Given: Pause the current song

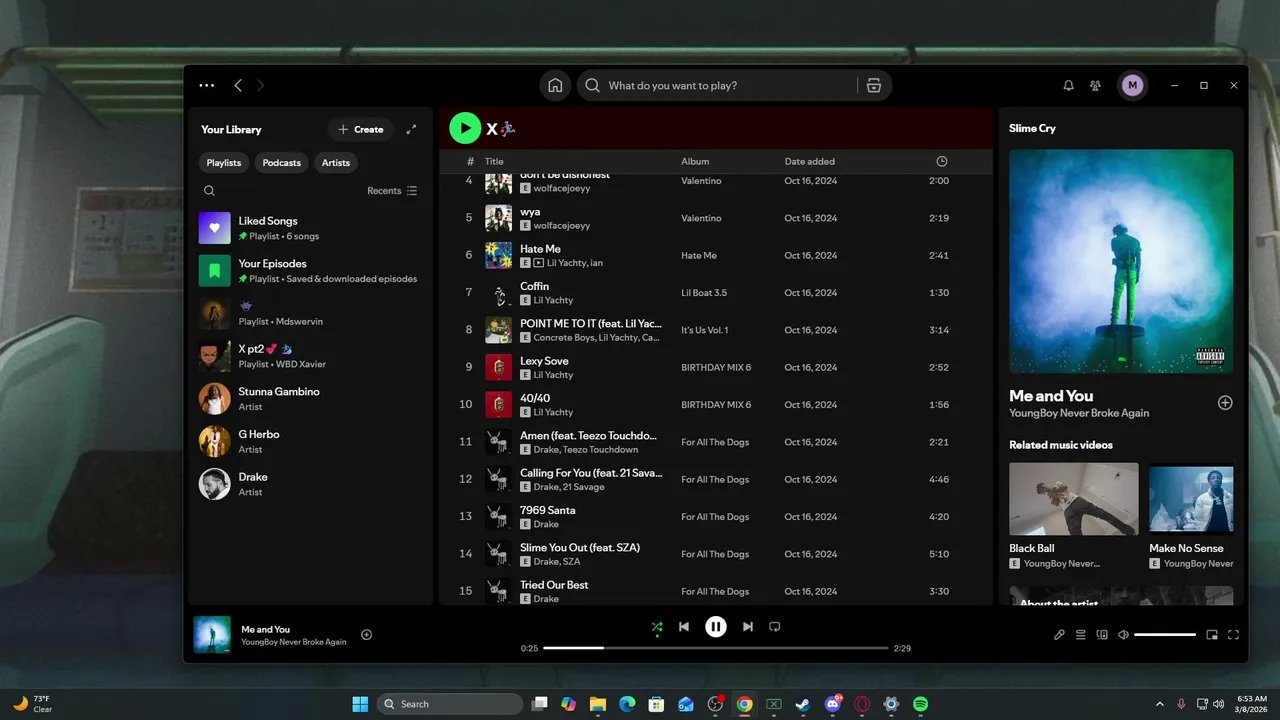Looking at the screenshot, I should pos(716,627).
